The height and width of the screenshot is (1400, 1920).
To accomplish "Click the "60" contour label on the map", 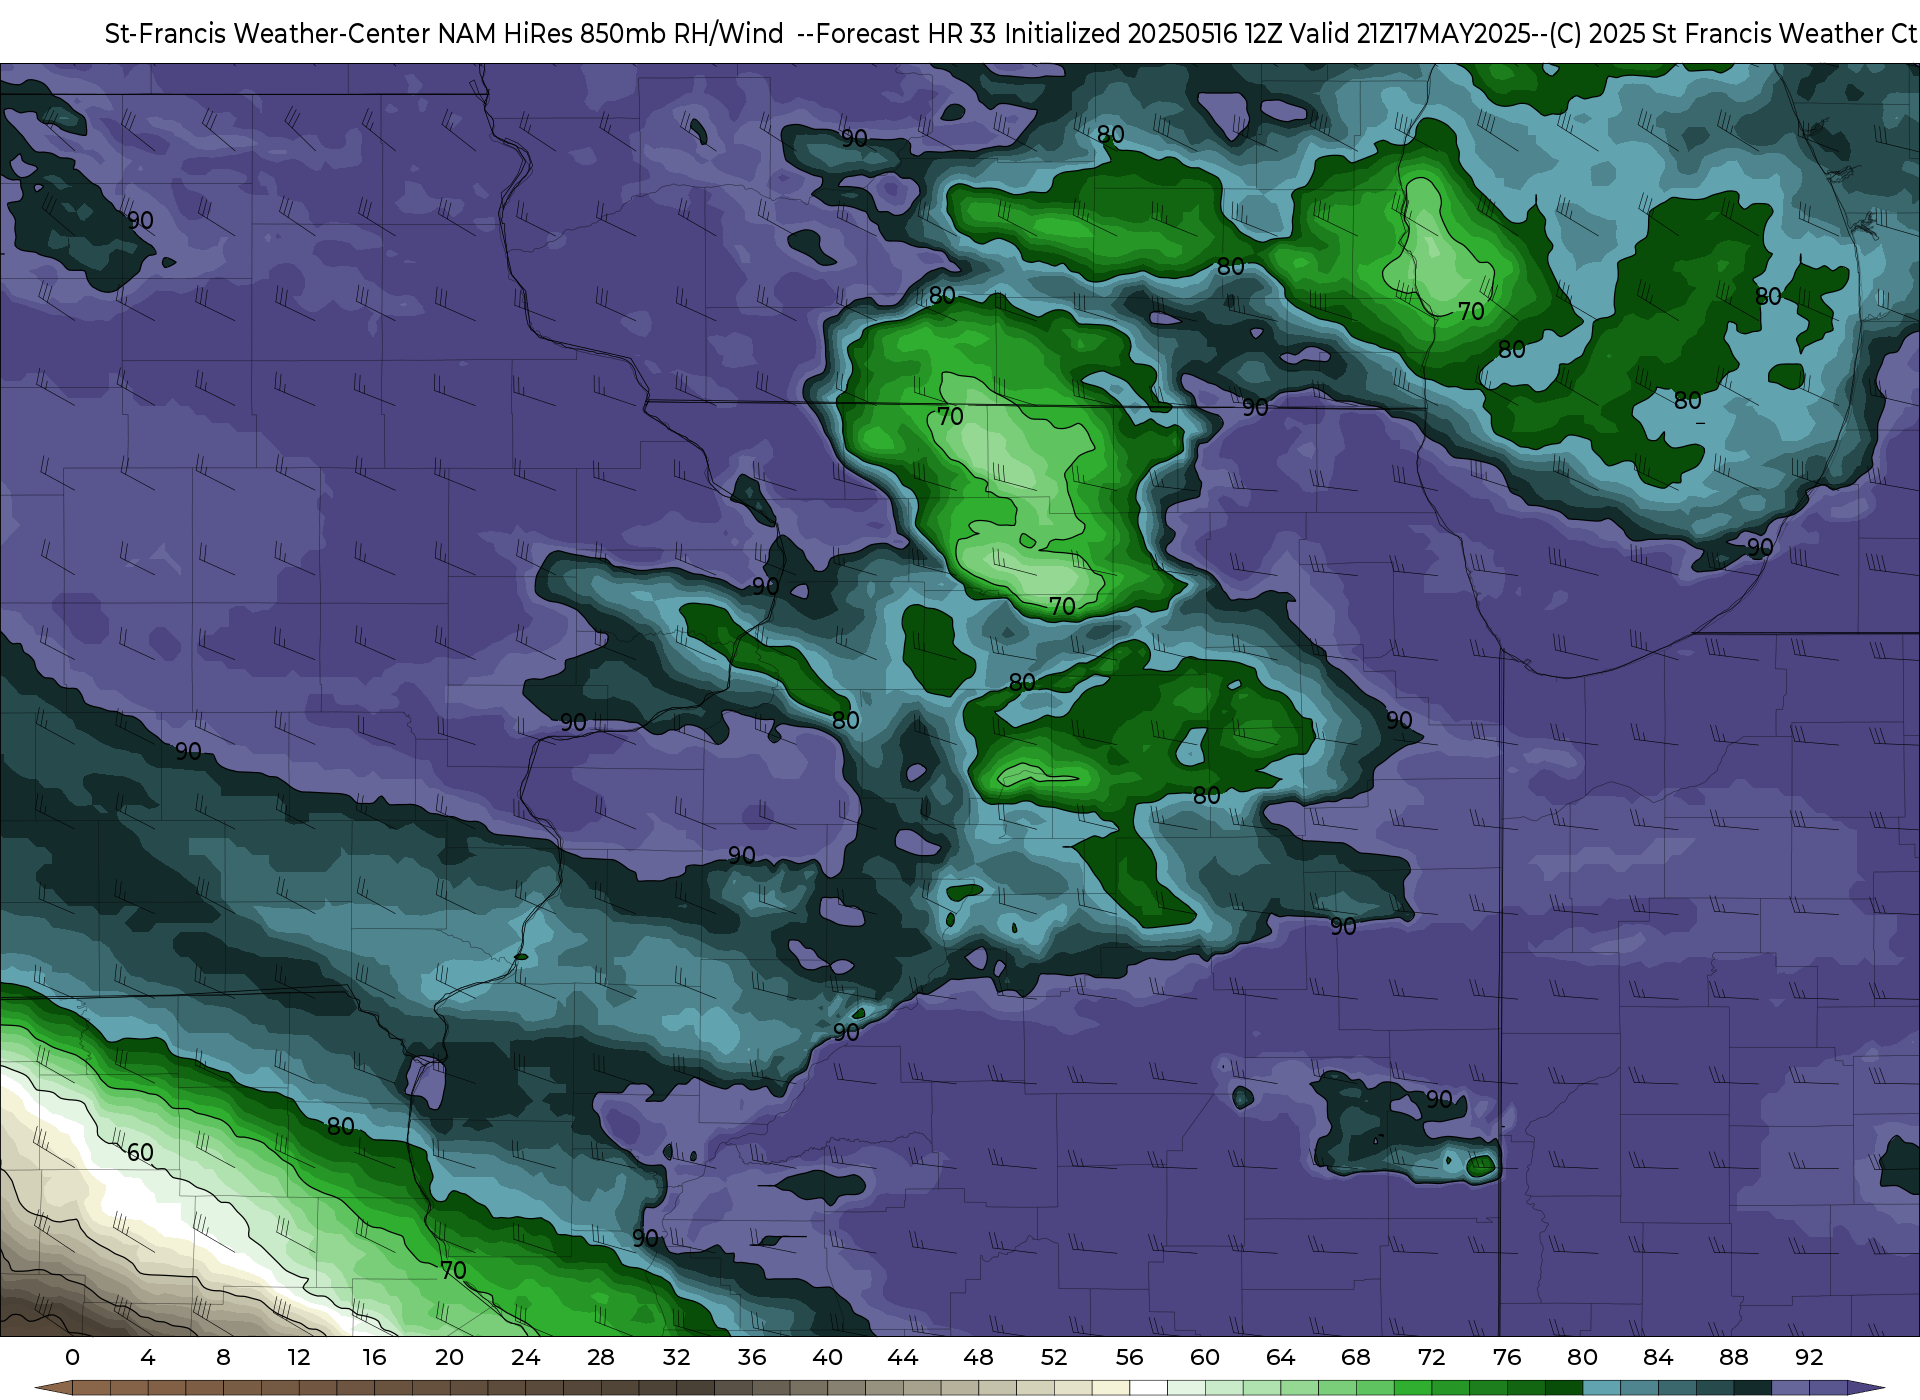I will (x=140, y=1153).
